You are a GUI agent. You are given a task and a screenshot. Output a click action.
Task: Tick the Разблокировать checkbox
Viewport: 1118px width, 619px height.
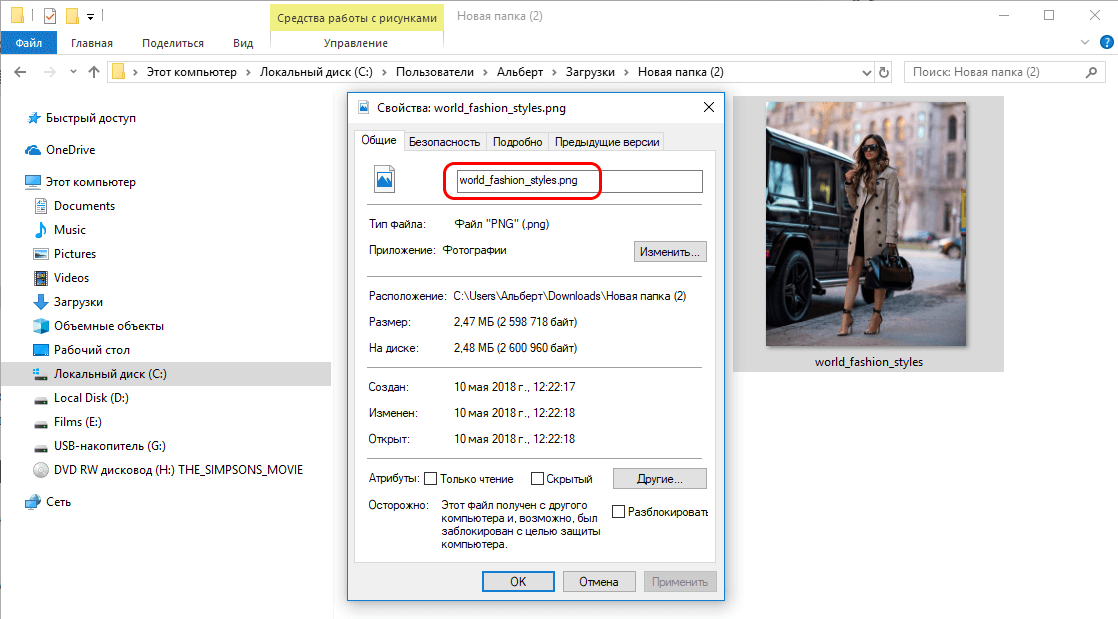[618, 511]
